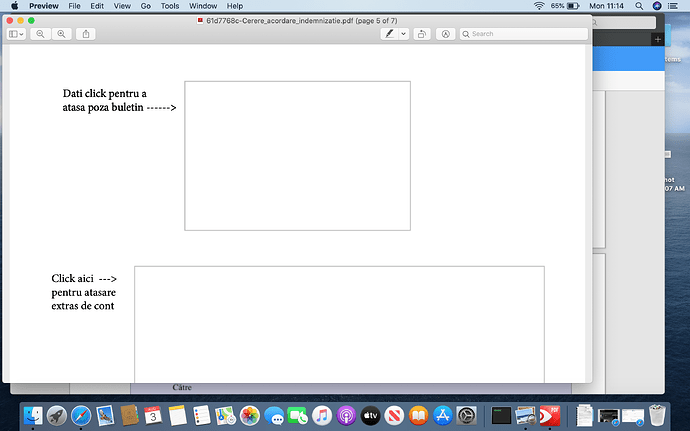Zoom in on the PDF page
This screenshot has width=690, height=431.
pos(62,34)
